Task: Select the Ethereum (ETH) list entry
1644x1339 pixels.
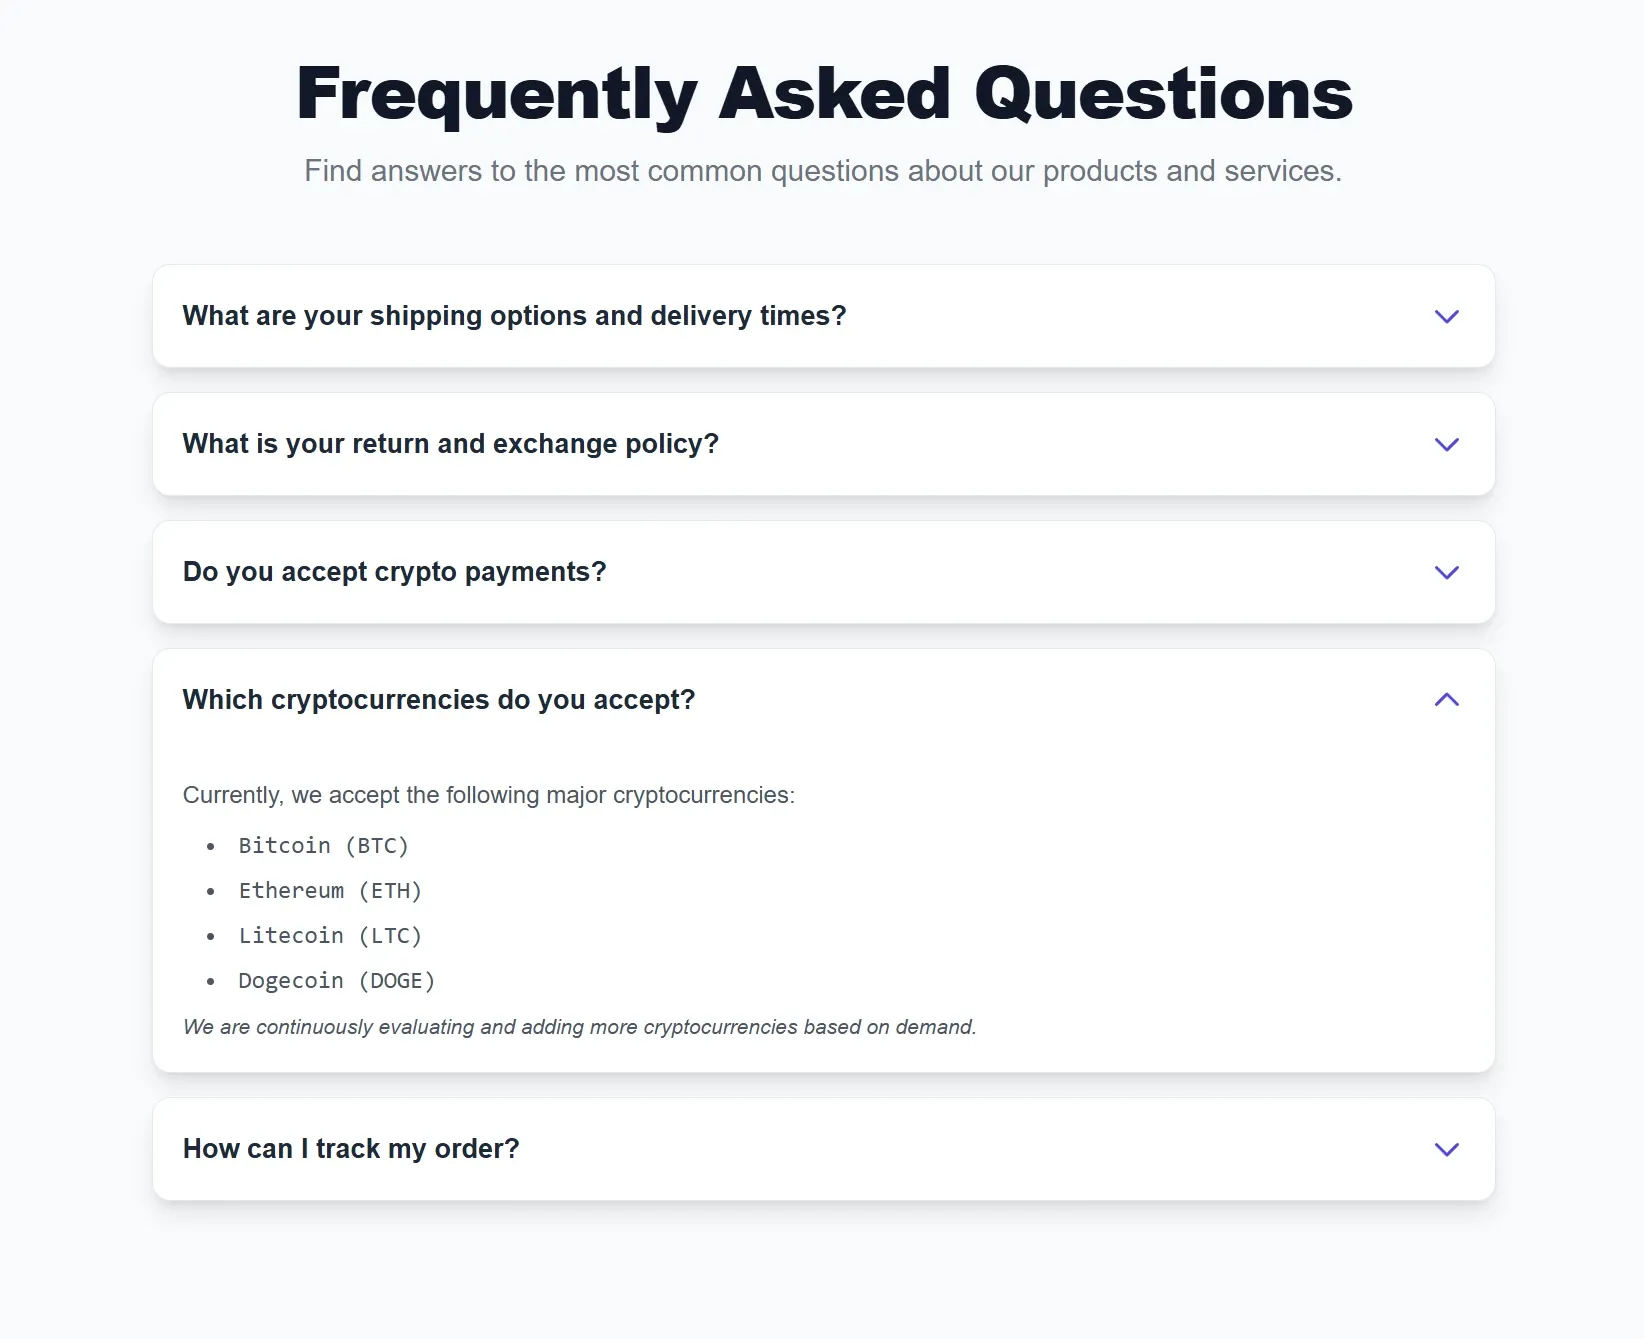Action: 330,890
